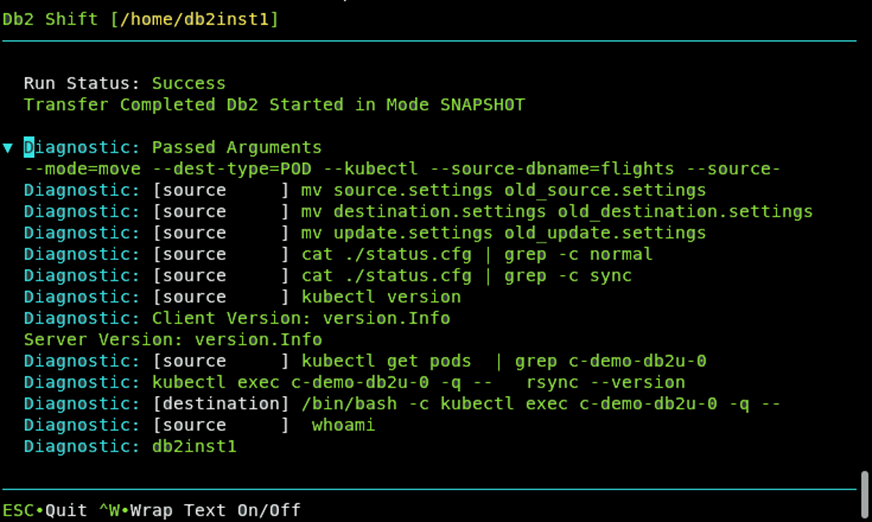Select the 'Run Status: Success' line

[125, 83]
